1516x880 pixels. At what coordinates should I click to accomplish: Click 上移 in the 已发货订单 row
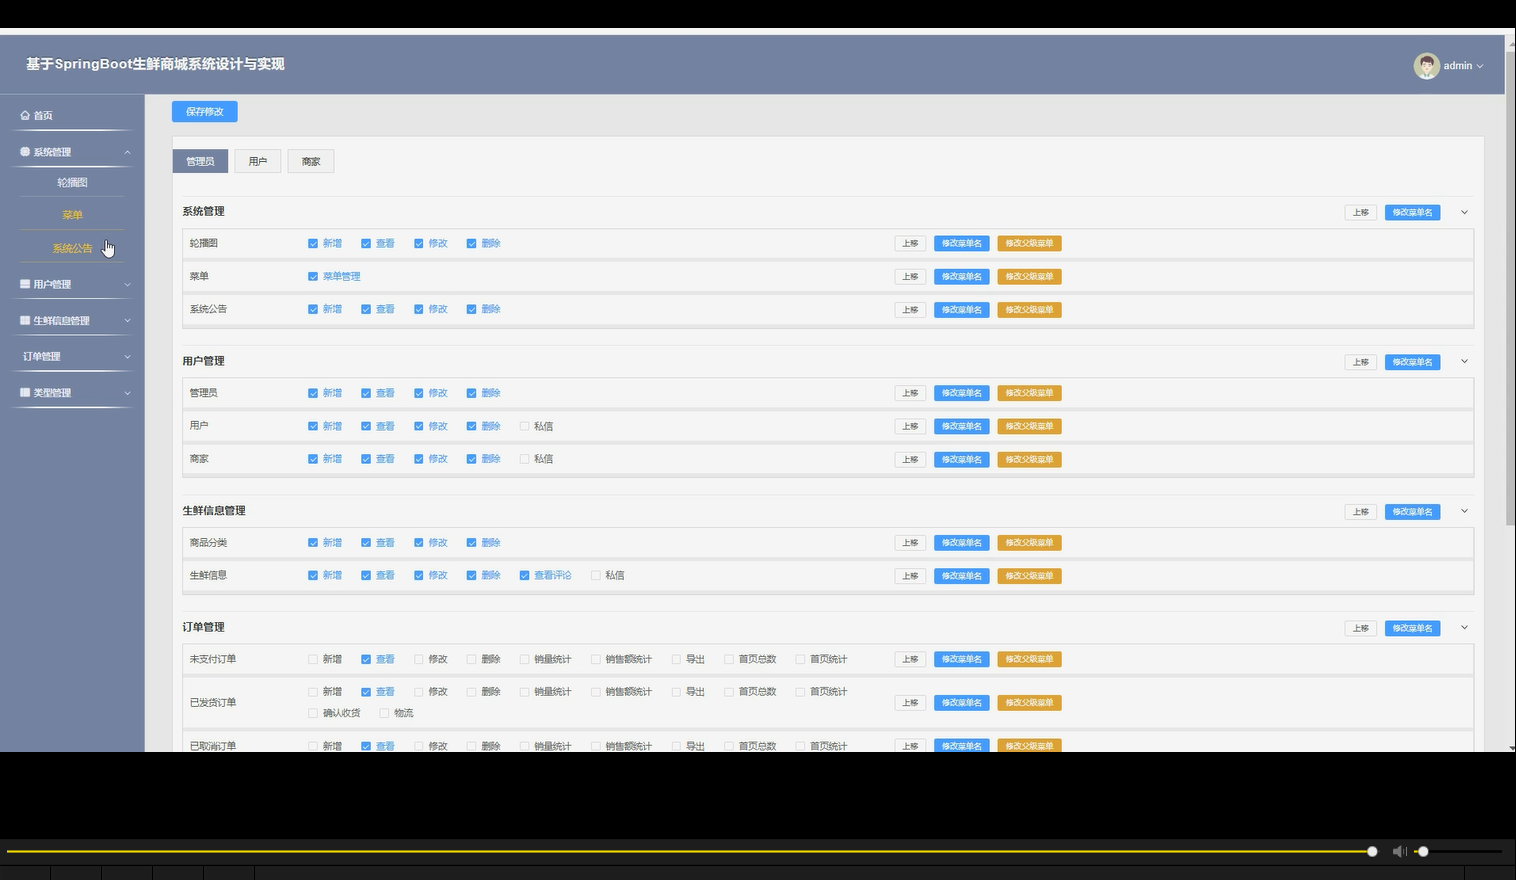tap(910, 703)
